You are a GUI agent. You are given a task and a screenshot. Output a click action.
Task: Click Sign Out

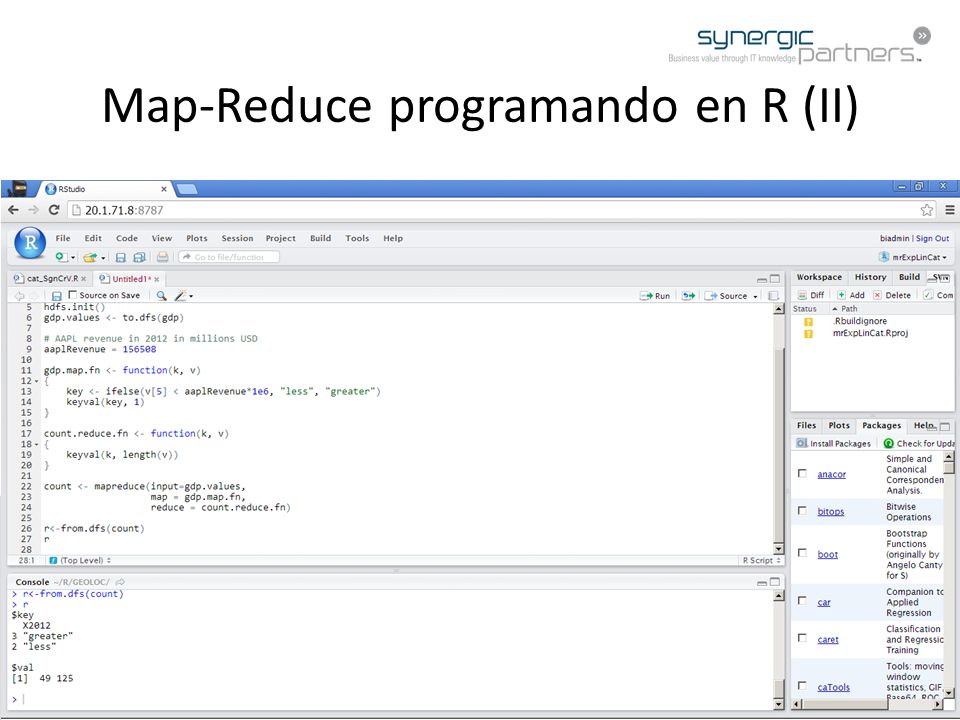coord(932,238)
